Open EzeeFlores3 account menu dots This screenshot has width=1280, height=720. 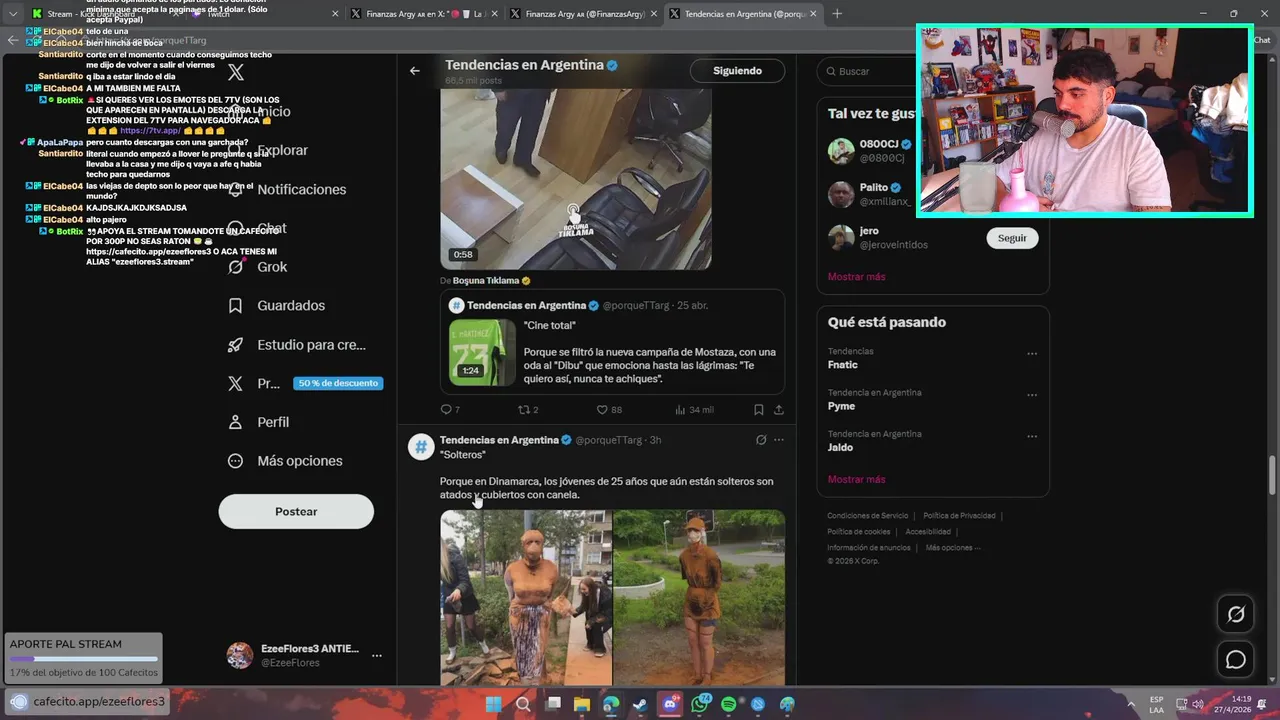tap(377, 656)
